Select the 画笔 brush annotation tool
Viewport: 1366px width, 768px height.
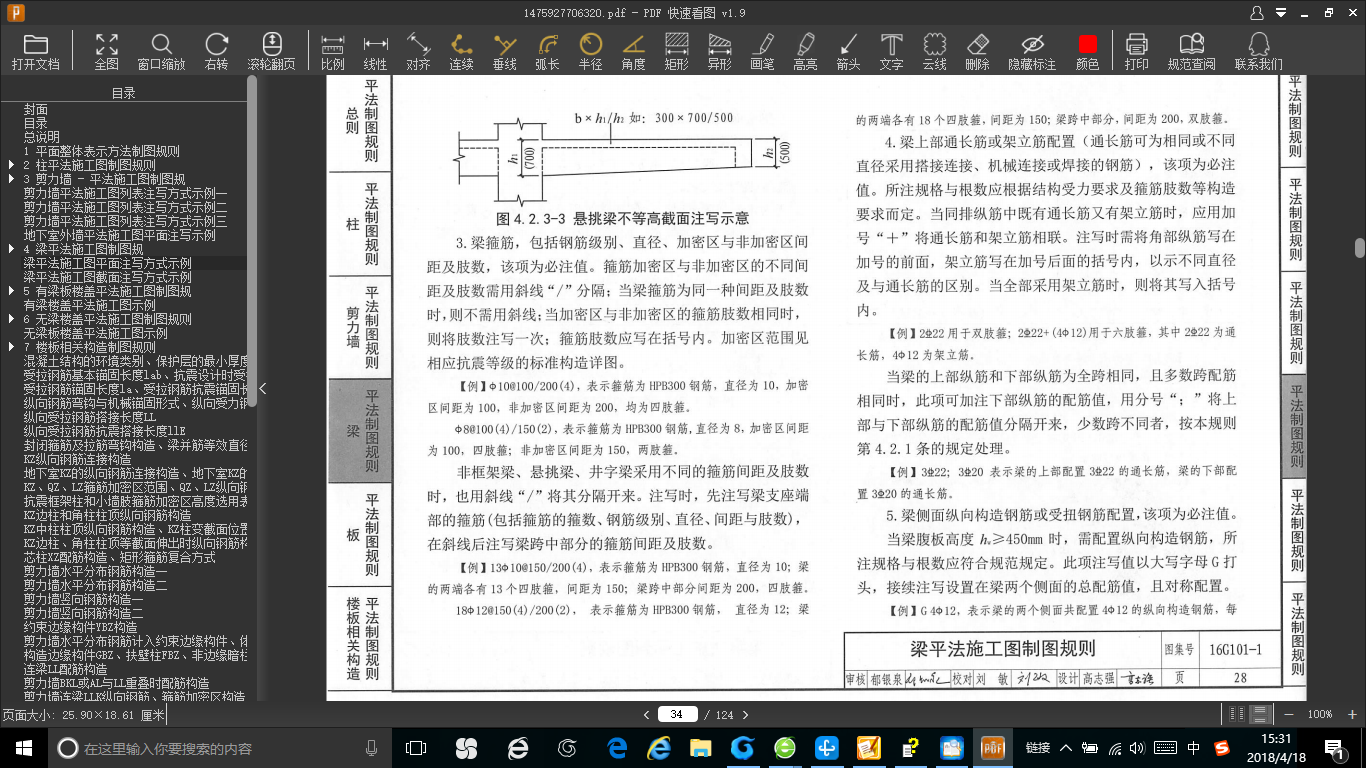click(762, 51)
